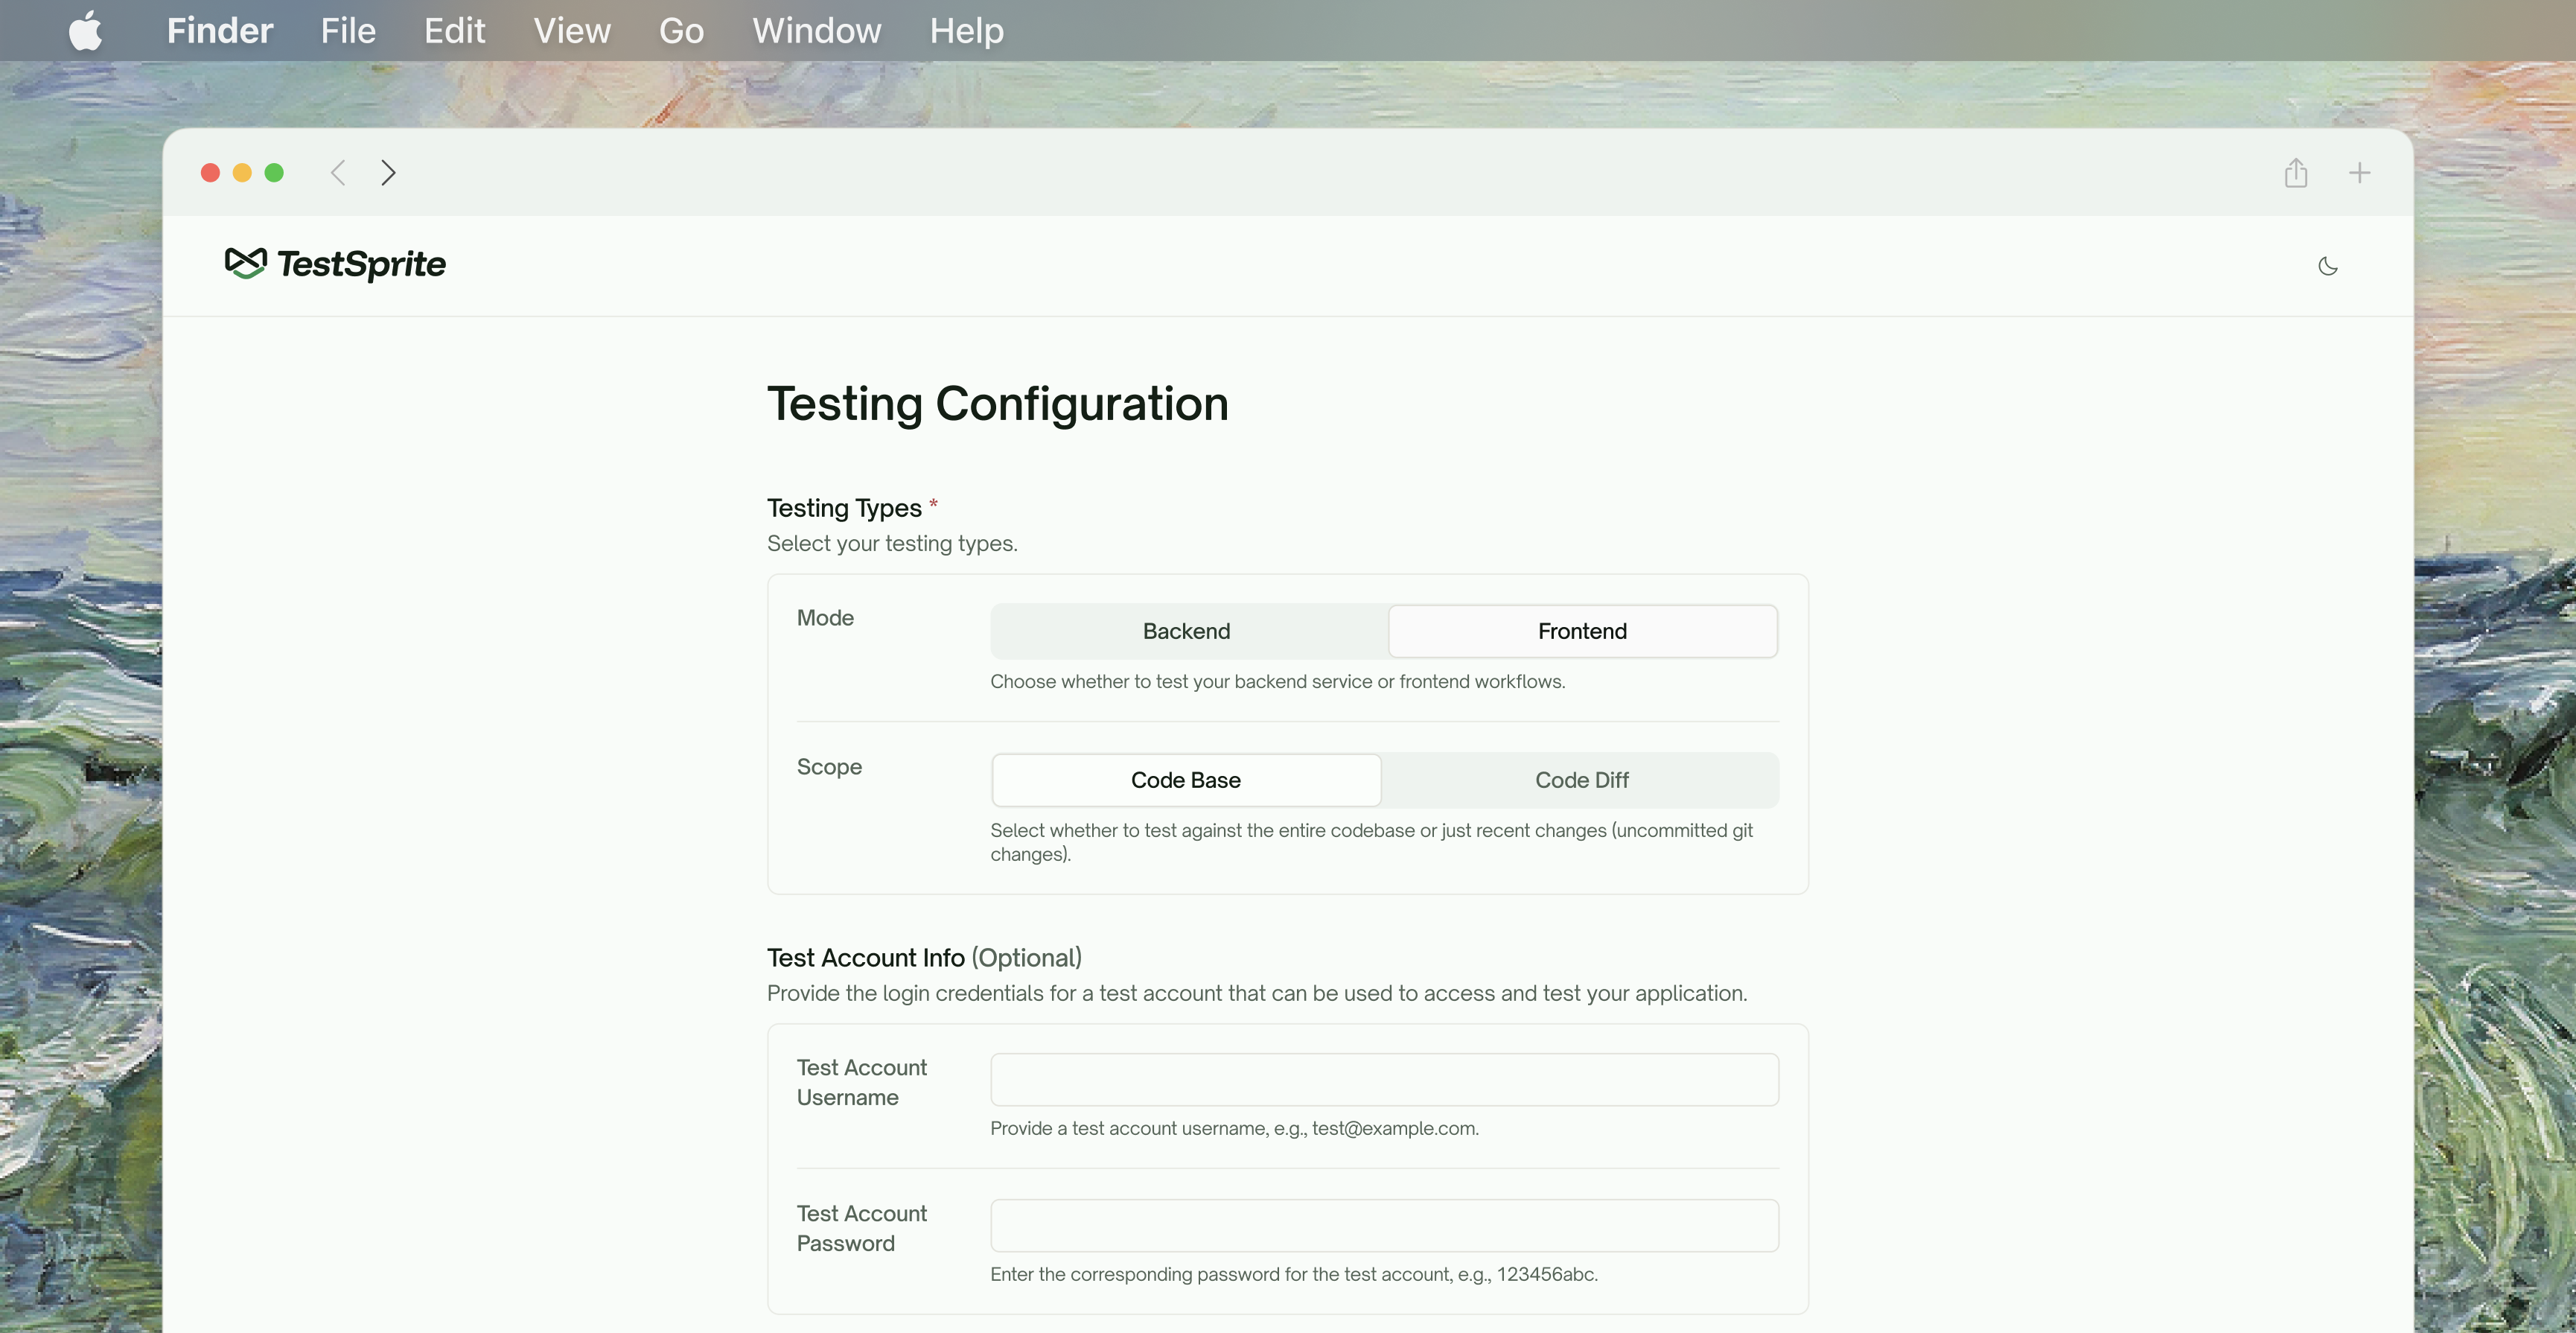Open the Edit menu
The width and height of the screenshot is (2576, 1333).
[x=454, y=30]
